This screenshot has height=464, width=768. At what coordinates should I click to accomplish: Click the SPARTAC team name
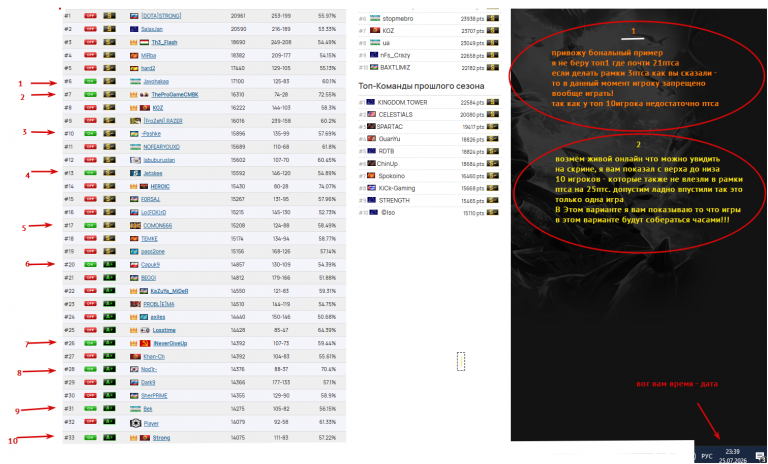389,127
